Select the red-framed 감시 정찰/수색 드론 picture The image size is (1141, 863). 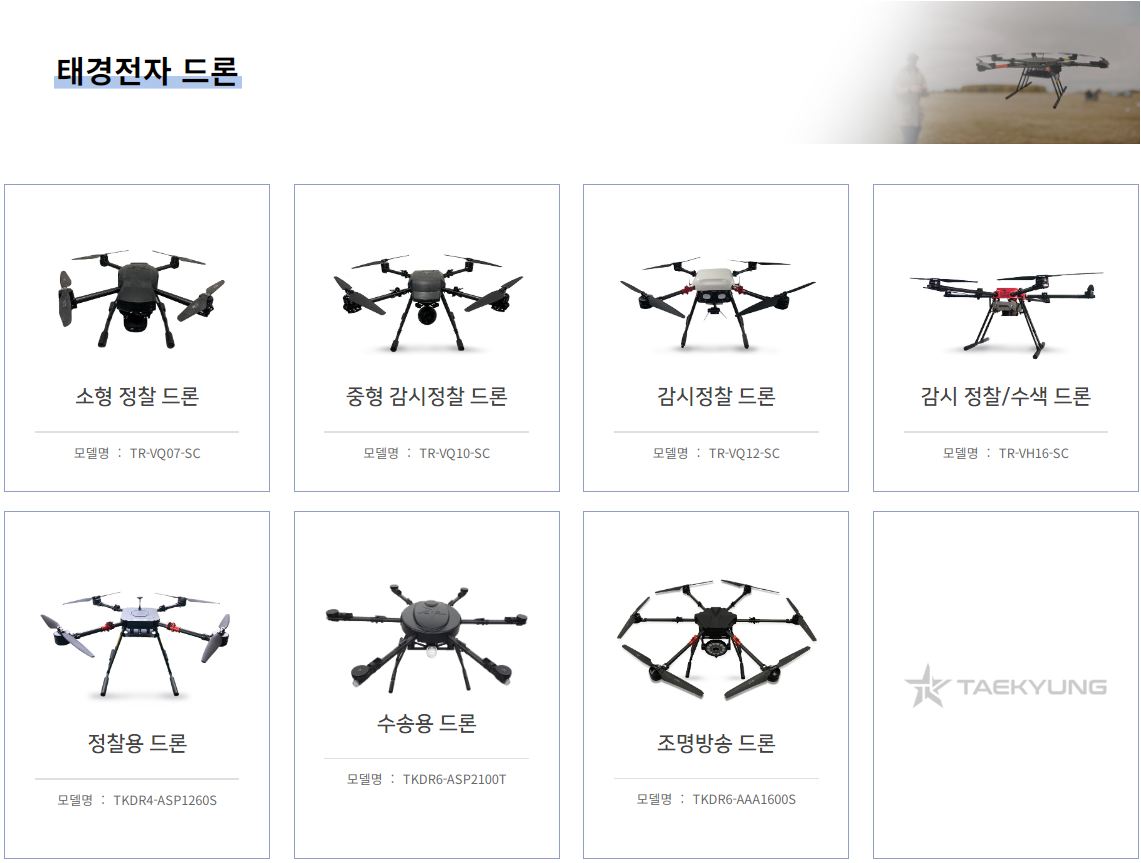(x=1007, y=314)
